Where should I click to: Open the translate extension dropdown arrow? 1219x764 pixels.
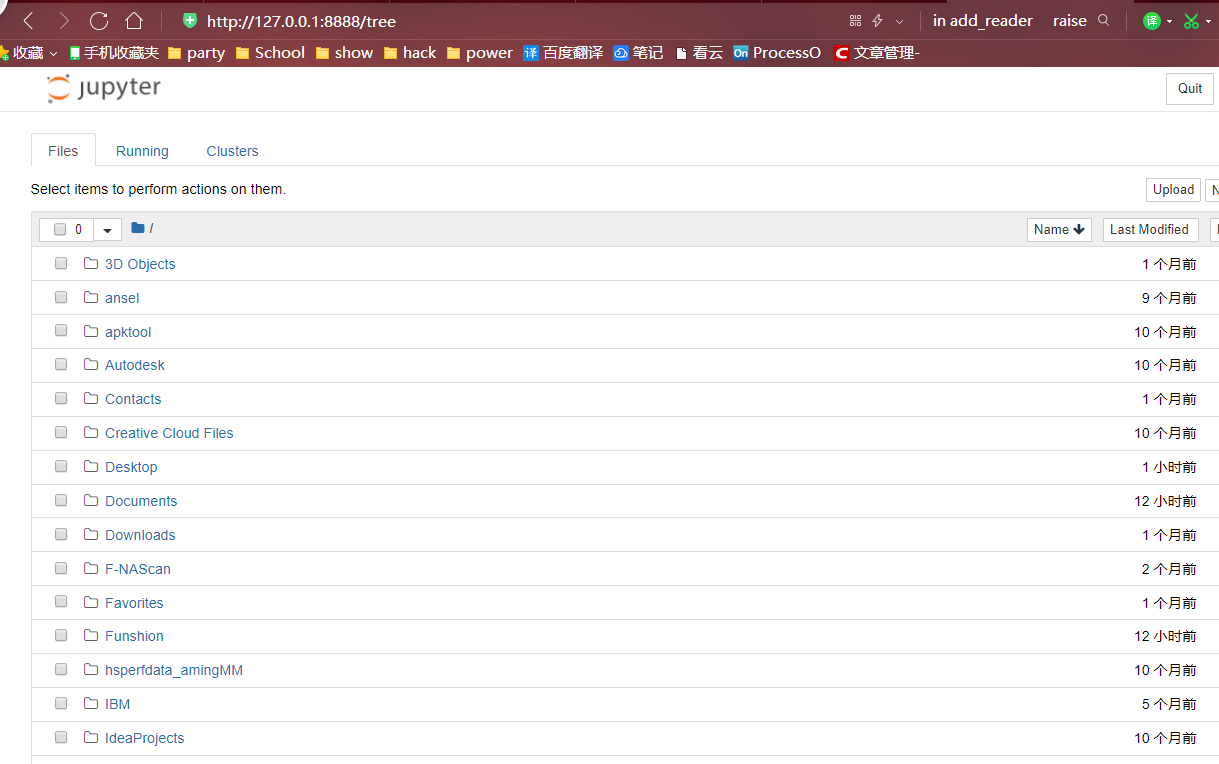tap(1169, 21)
